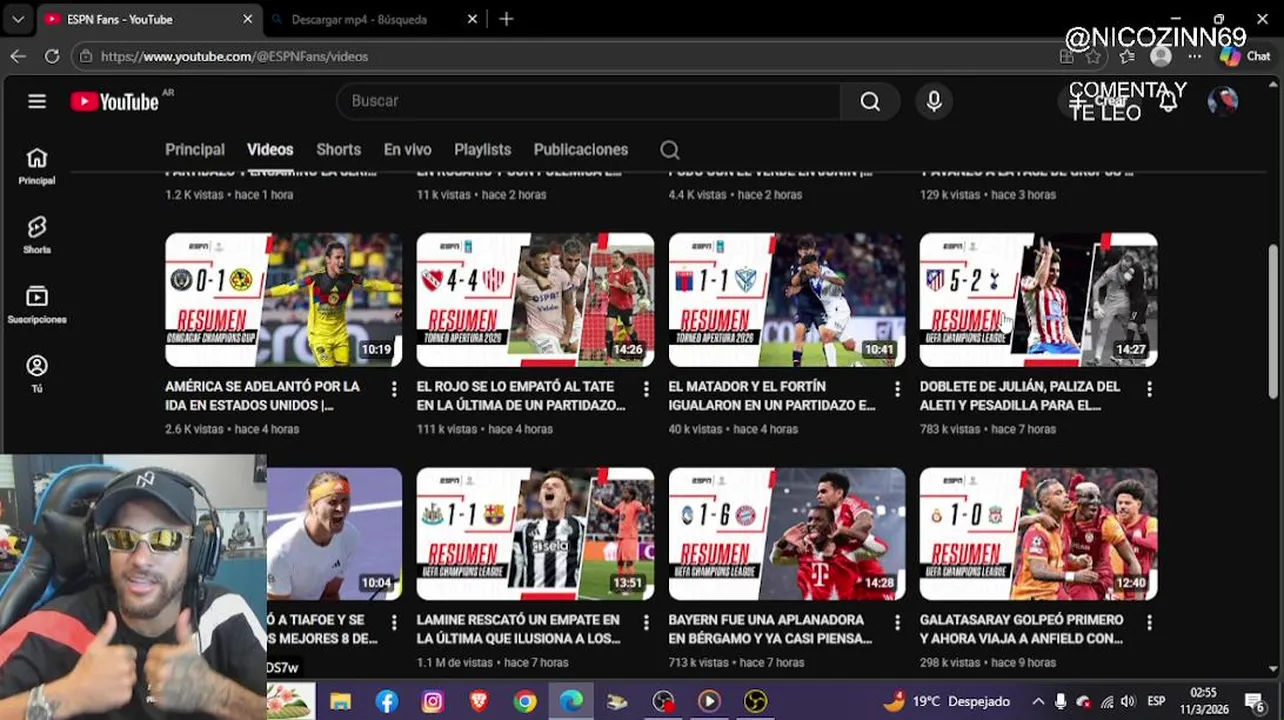
Task: Open options for the América se adelantó video
Action: tap(394, 388)
